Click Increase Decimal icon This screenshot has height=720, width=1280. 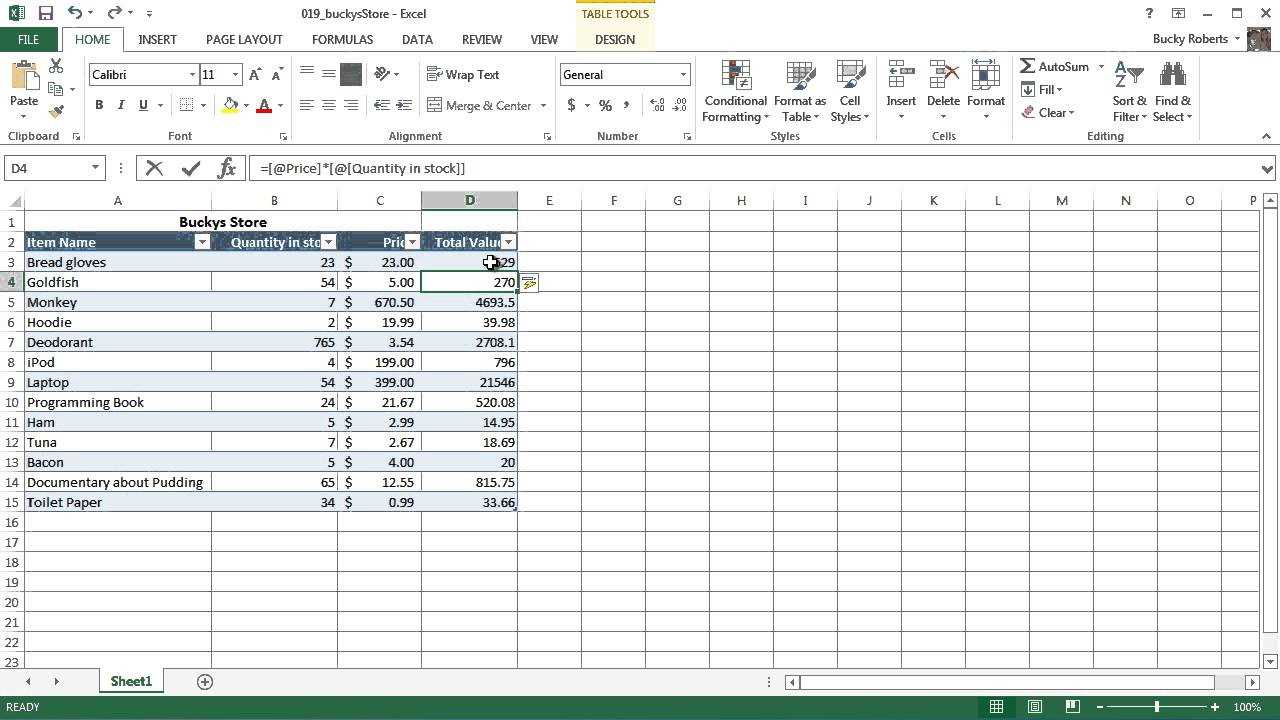(657, 105)
